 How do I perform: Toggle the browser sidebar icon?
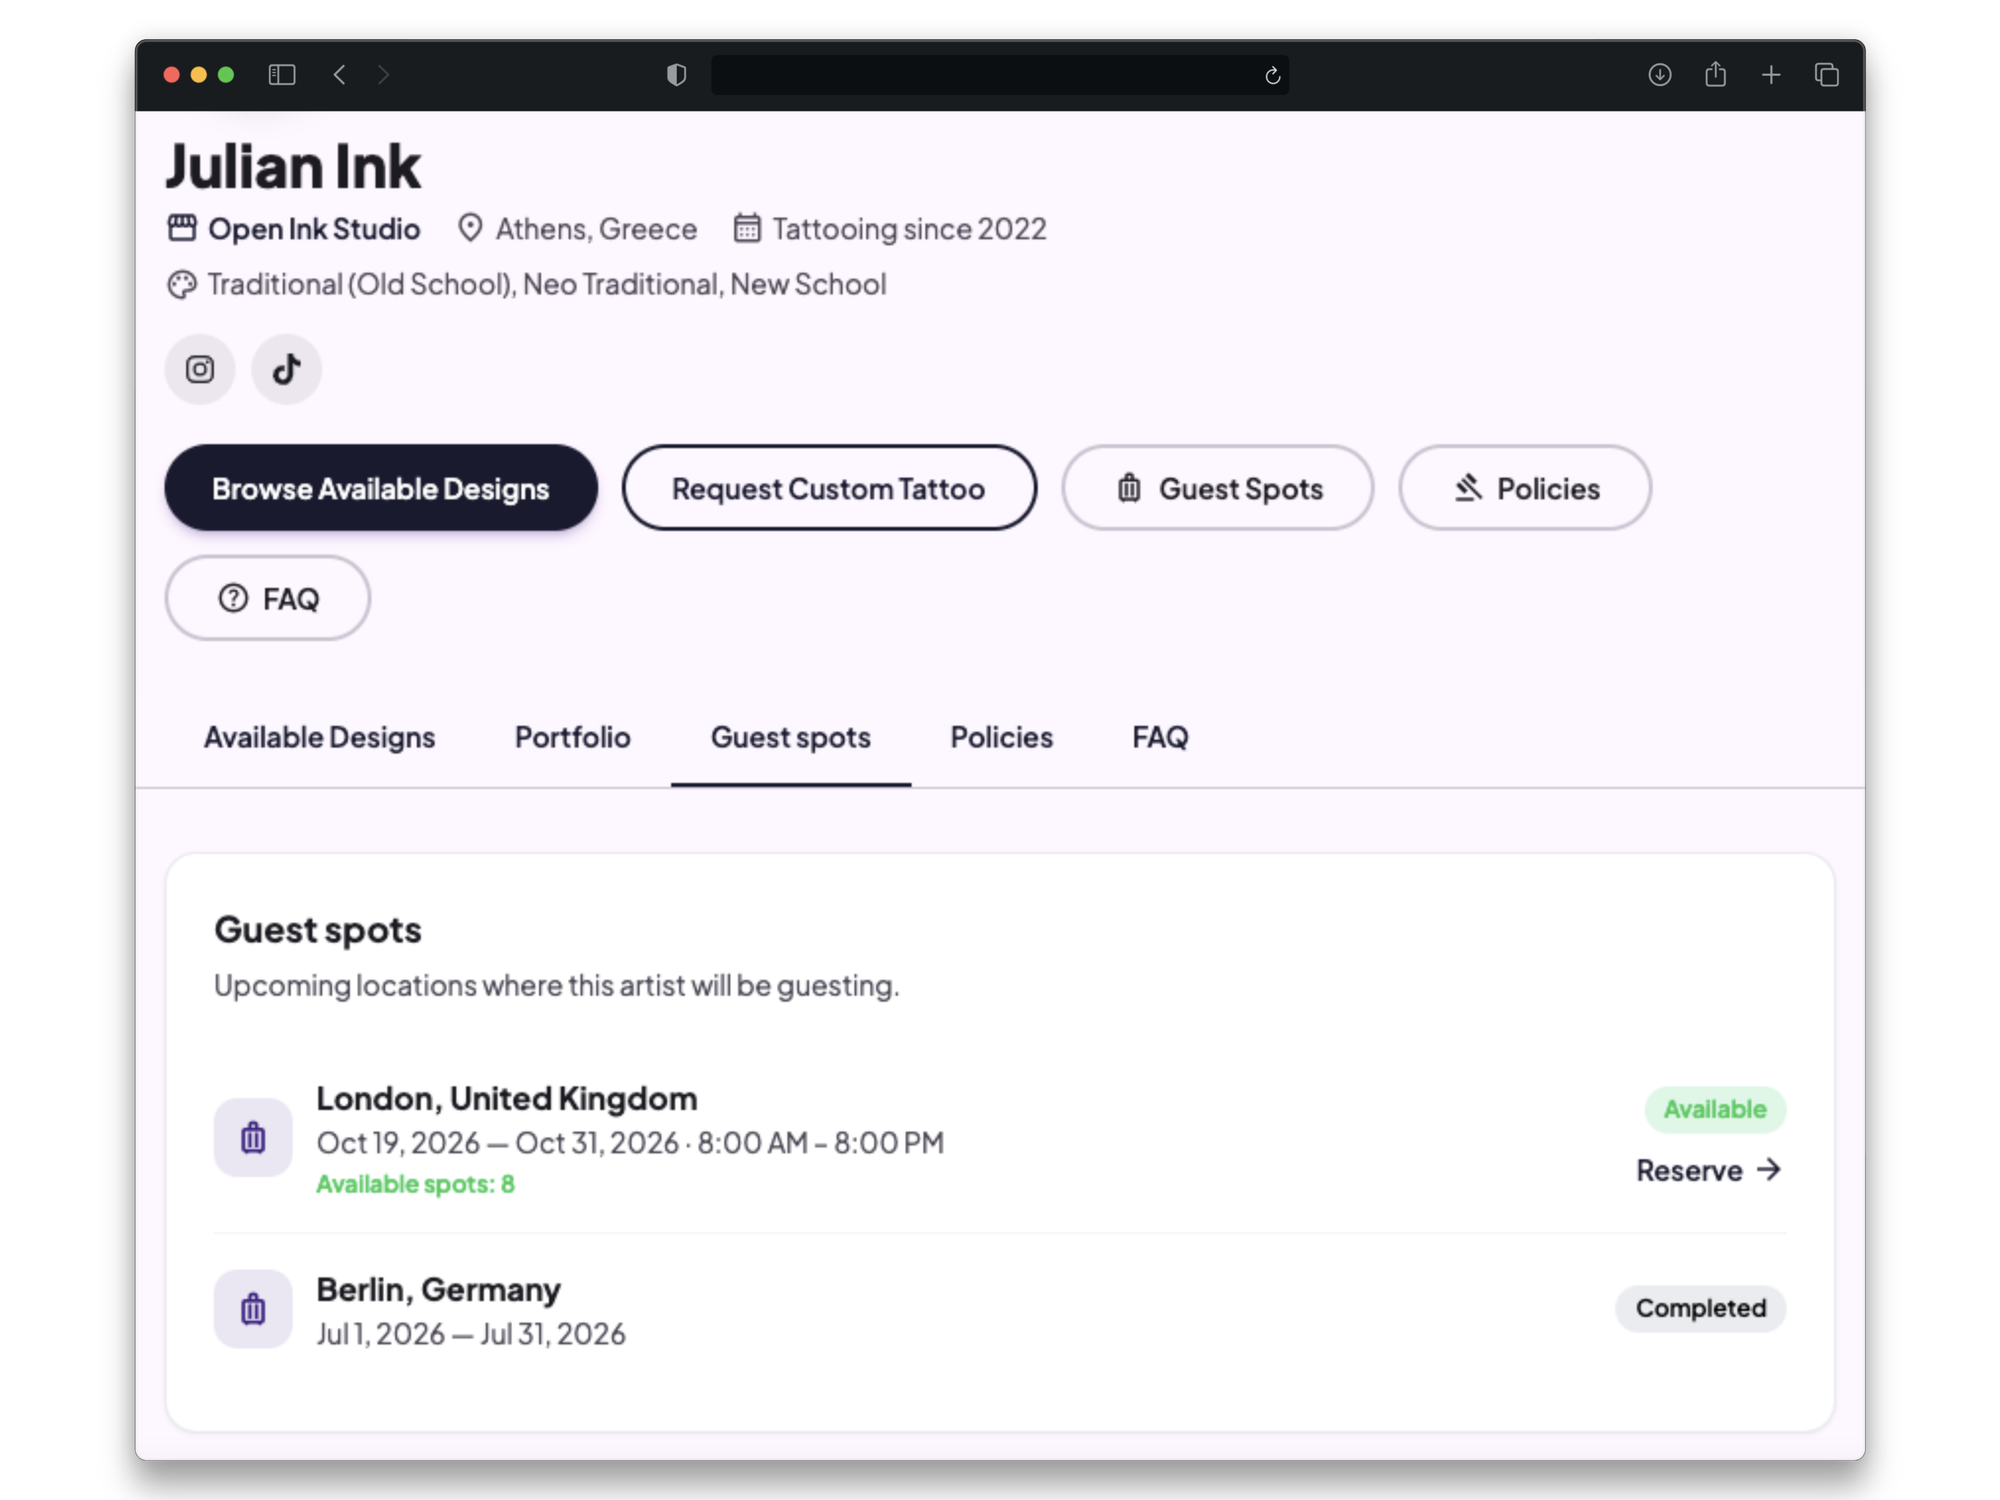[x=282, y=75]
